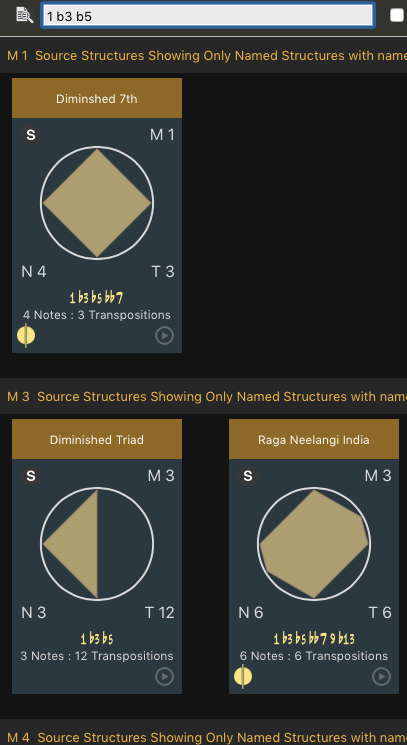Image resolution: width=407 pixels, height=745 pixels.
Task: Click the yellow symmetry icon on Raga Neelangi
Action: pos(243,677)
